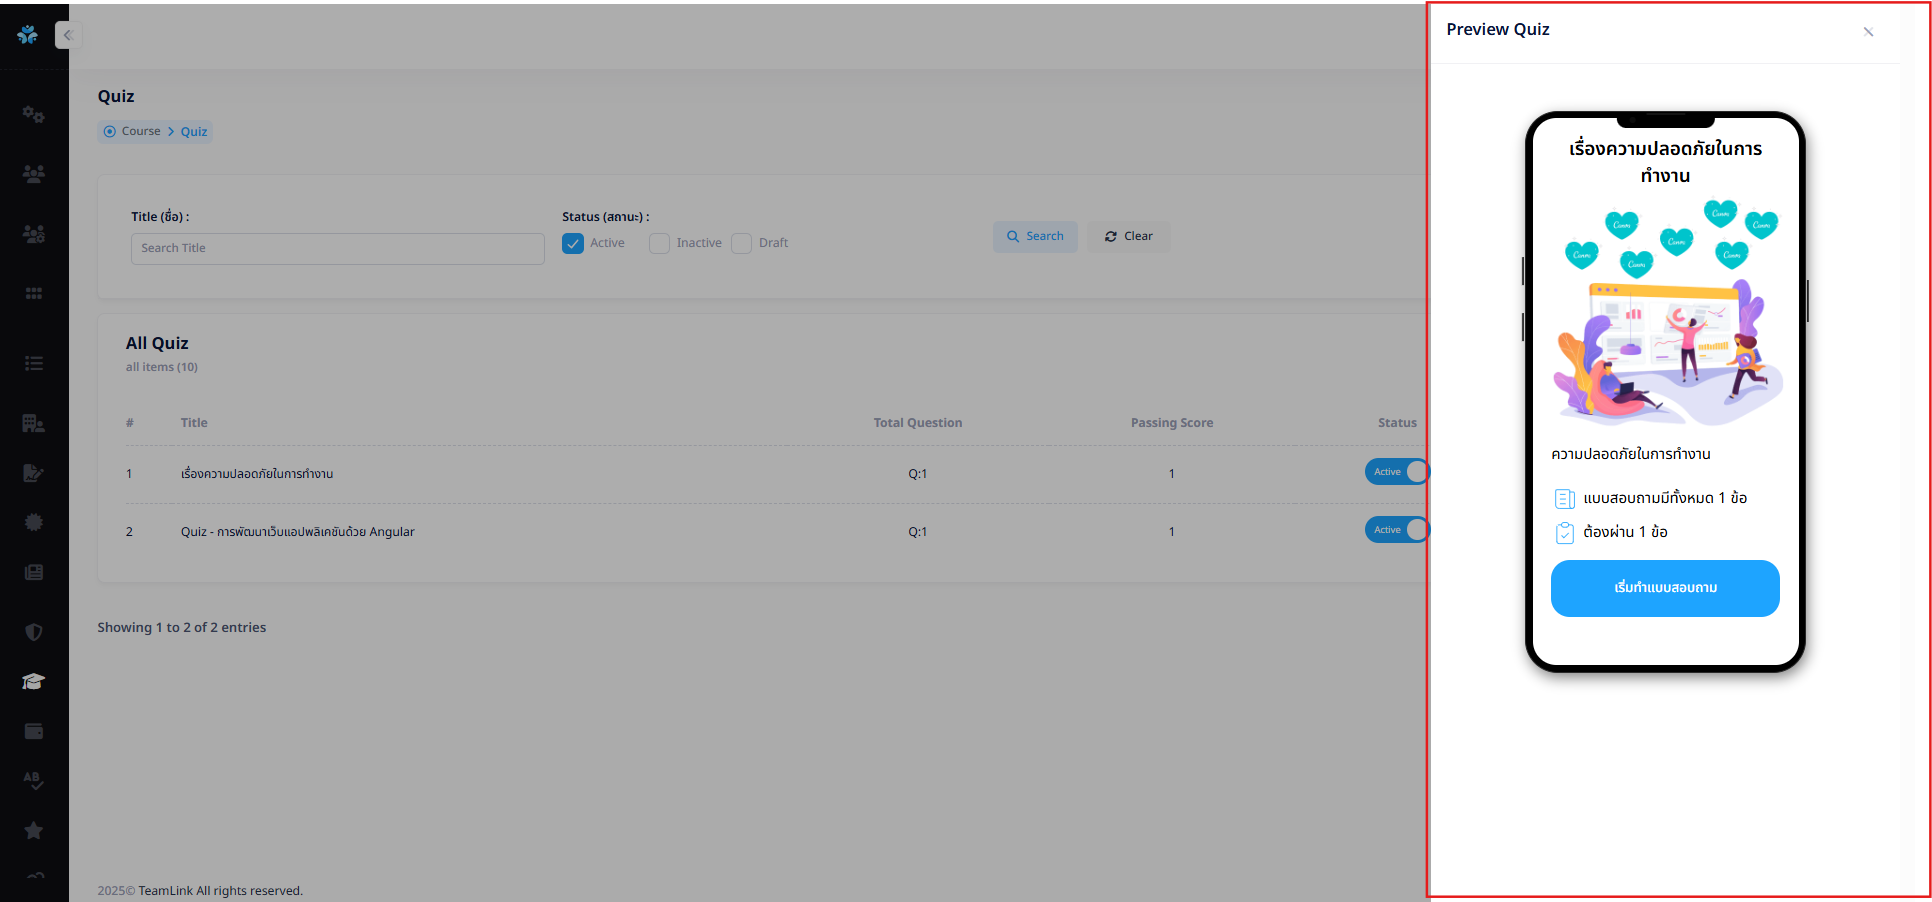This screenshot has width=1932, height=902.
Task: Open the list icon sidebar menu
Action: (33, 363)
